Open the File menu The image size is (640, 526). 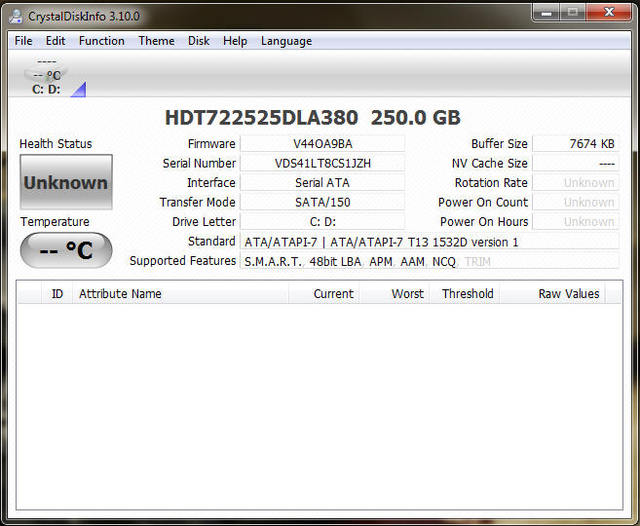click(23, 41)
